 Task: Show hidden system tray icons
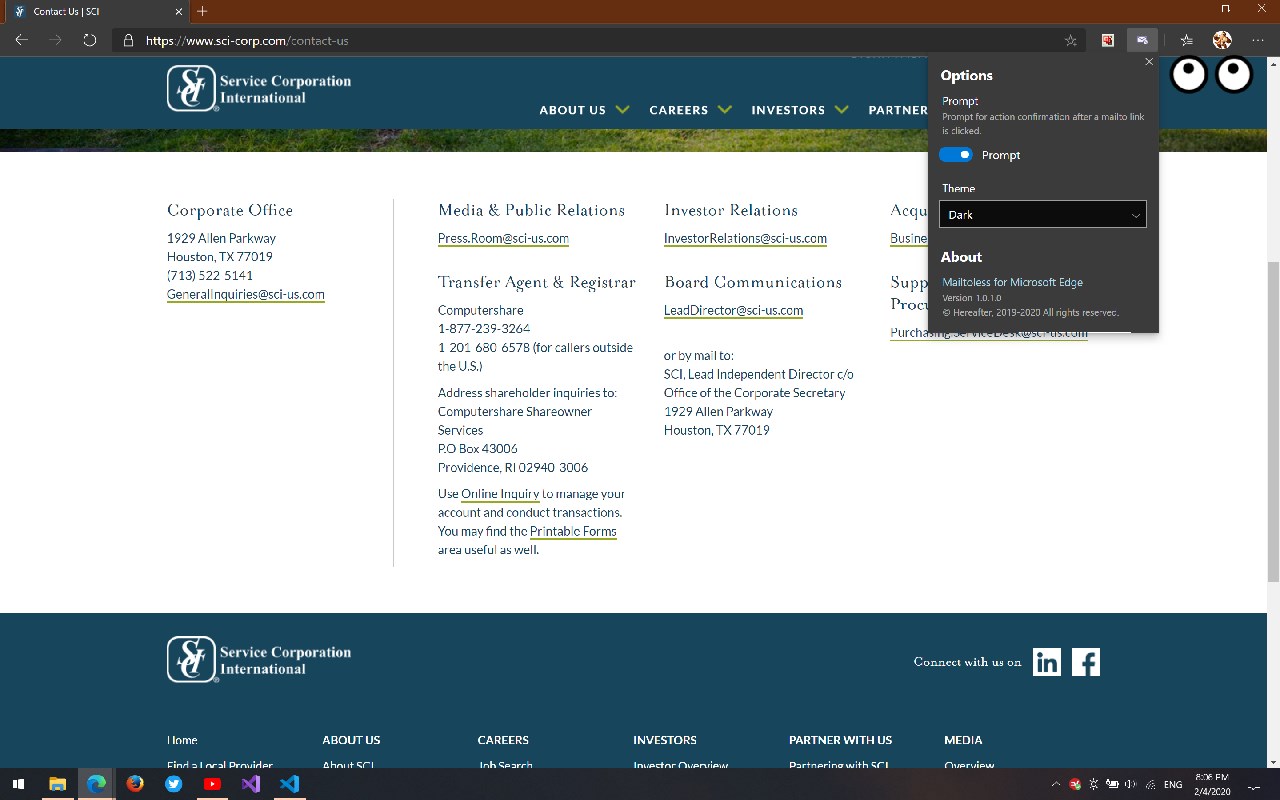(1055, 785)
